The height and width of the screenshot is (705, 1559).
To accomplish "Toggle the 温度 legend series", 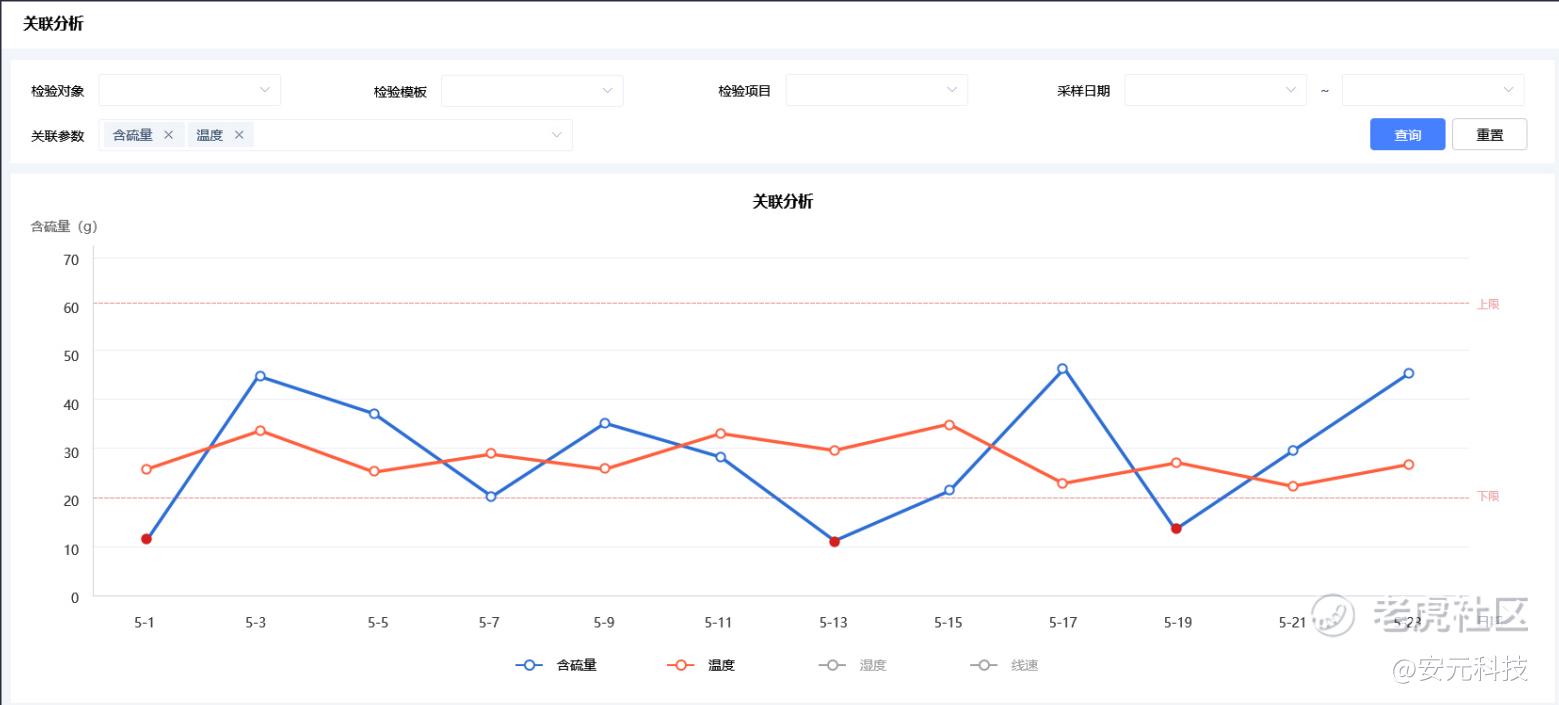I will tap(701, 665).
